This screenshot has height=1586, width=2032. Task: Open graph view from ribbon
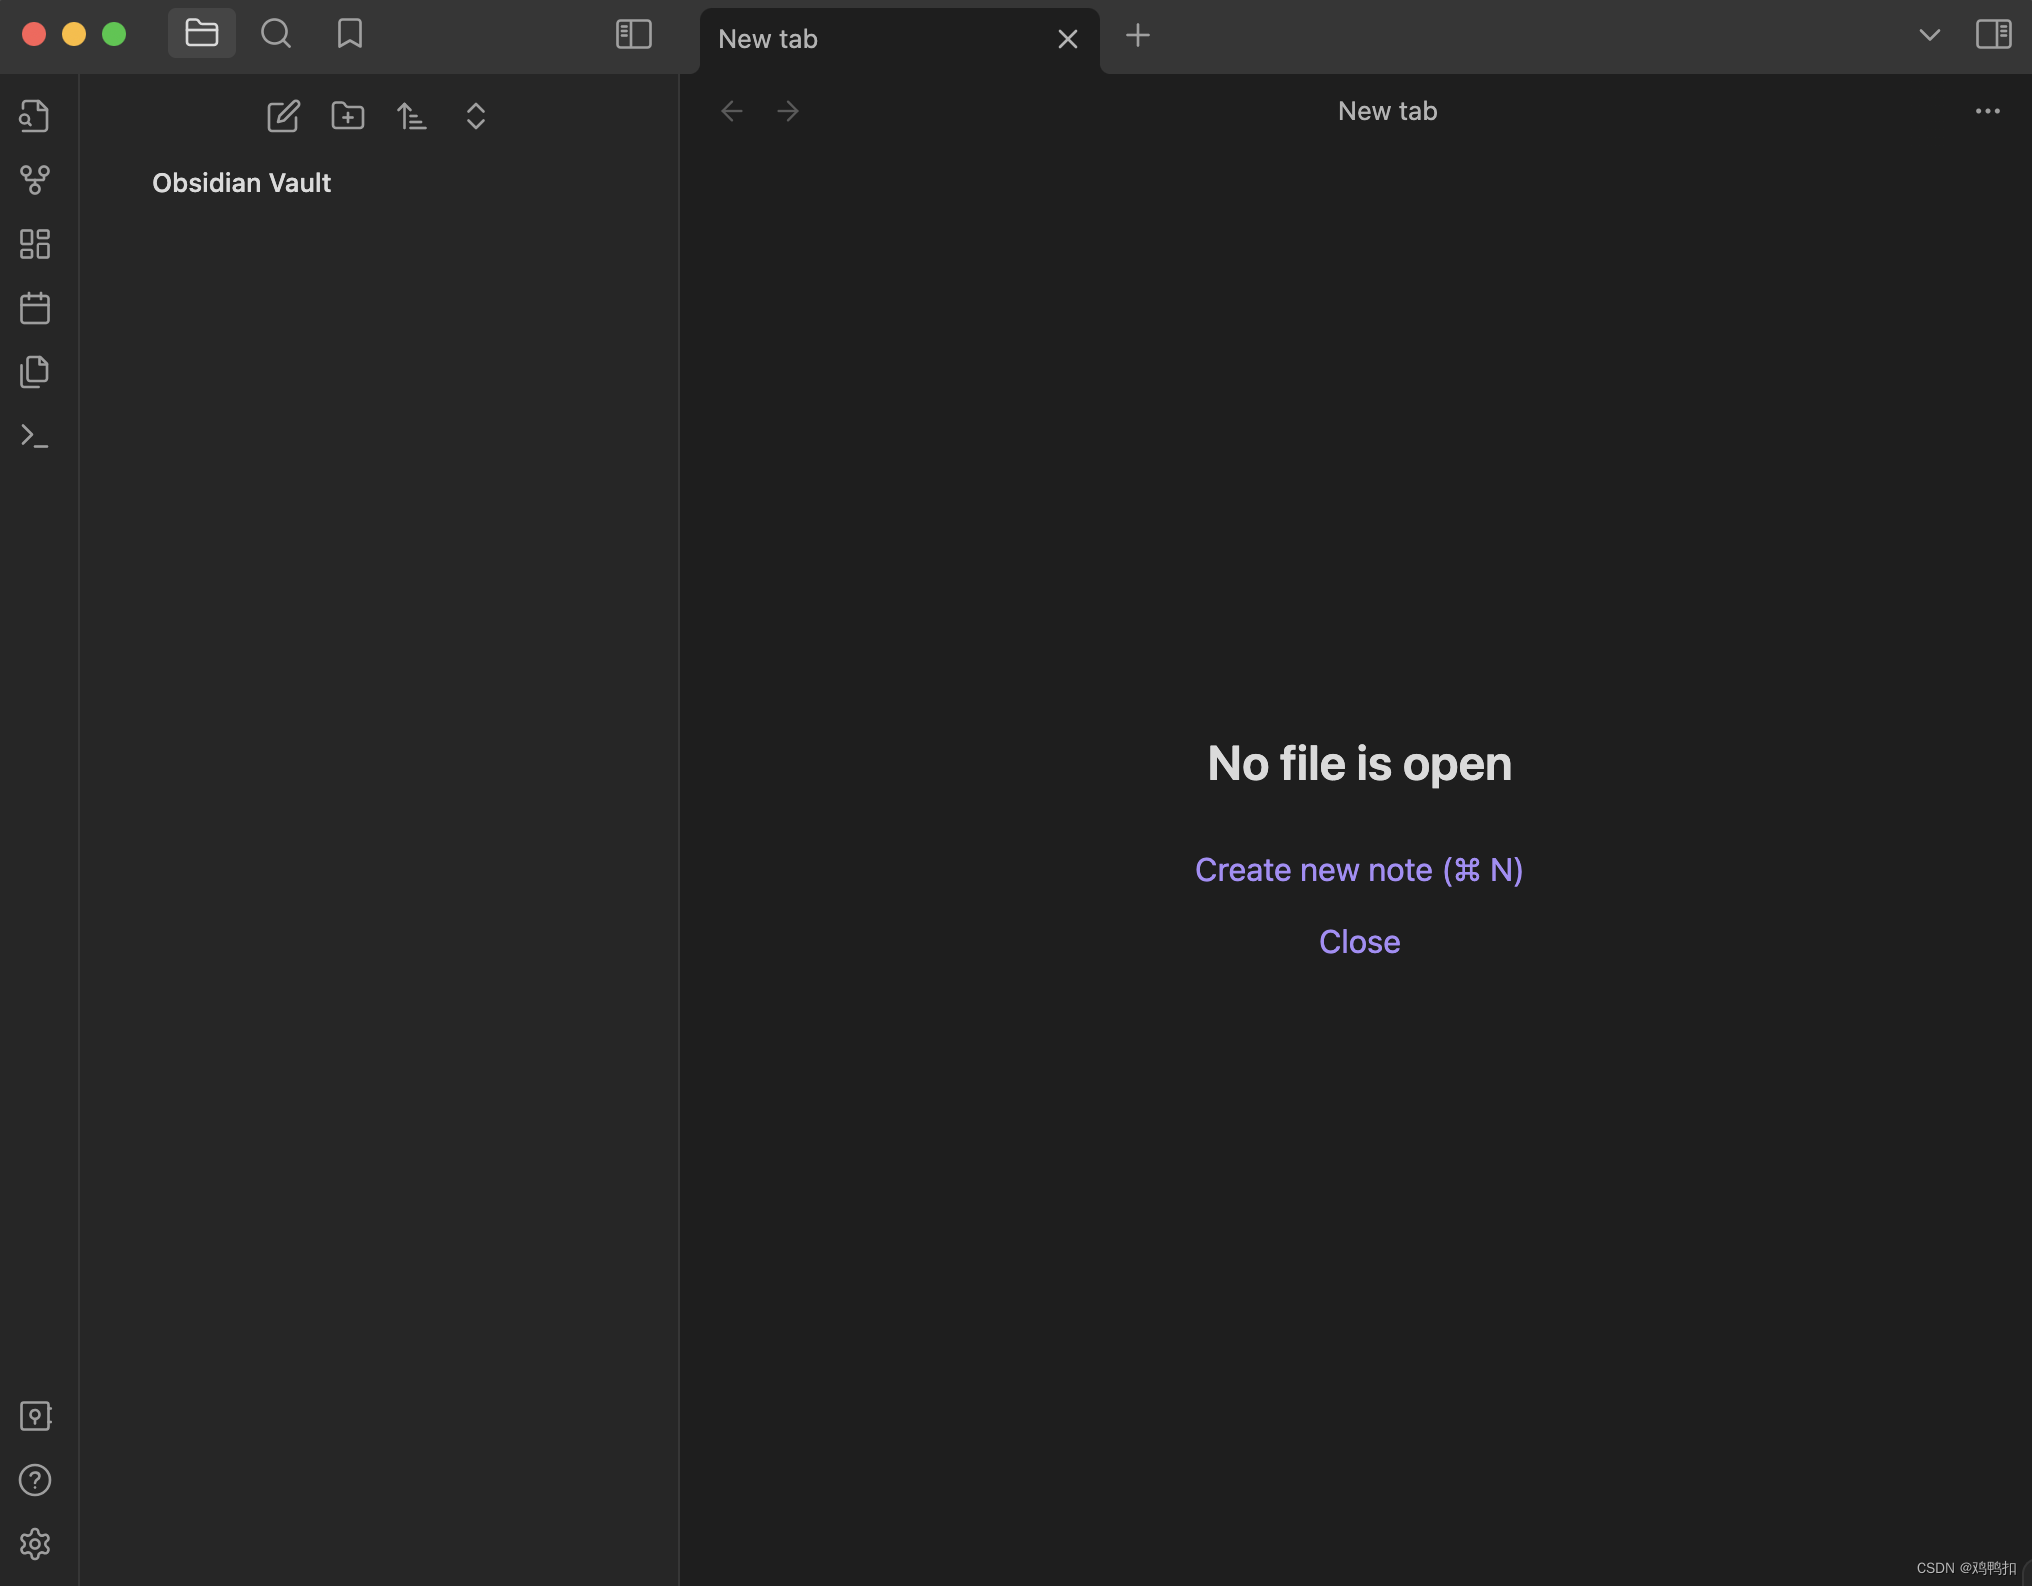click(35, 180)
